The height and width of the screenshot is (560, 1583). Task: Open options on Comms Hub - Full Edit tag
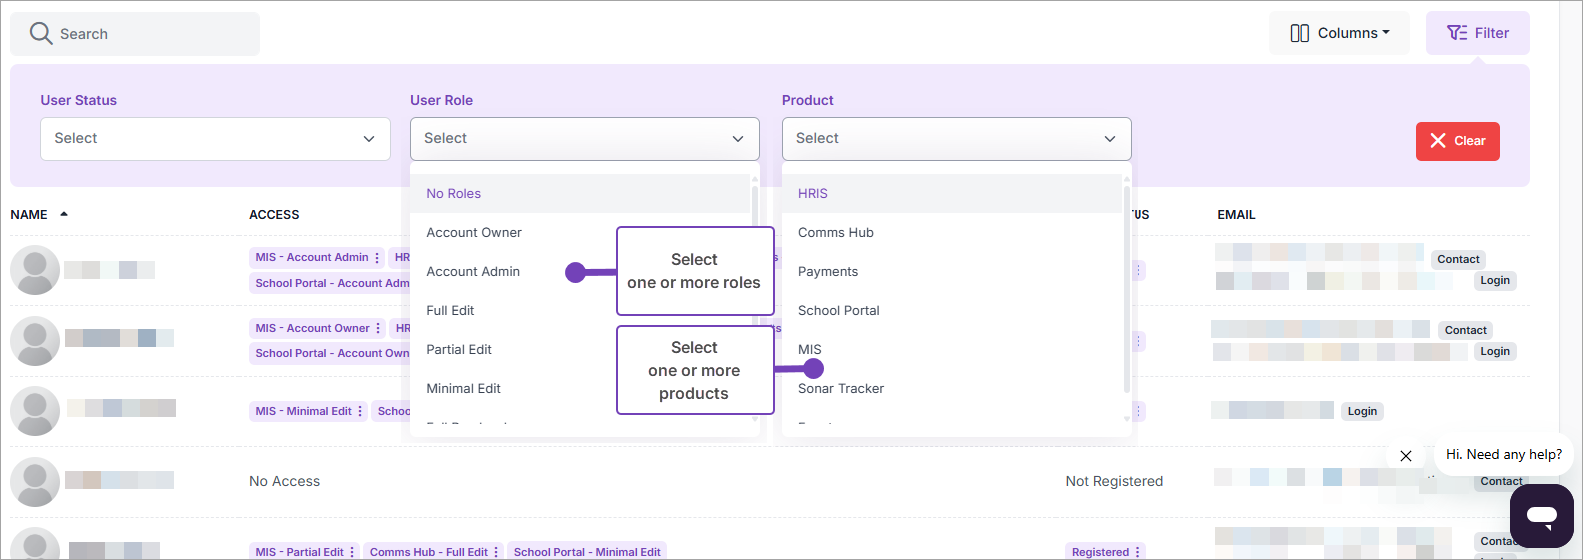(x=496, y=552)
